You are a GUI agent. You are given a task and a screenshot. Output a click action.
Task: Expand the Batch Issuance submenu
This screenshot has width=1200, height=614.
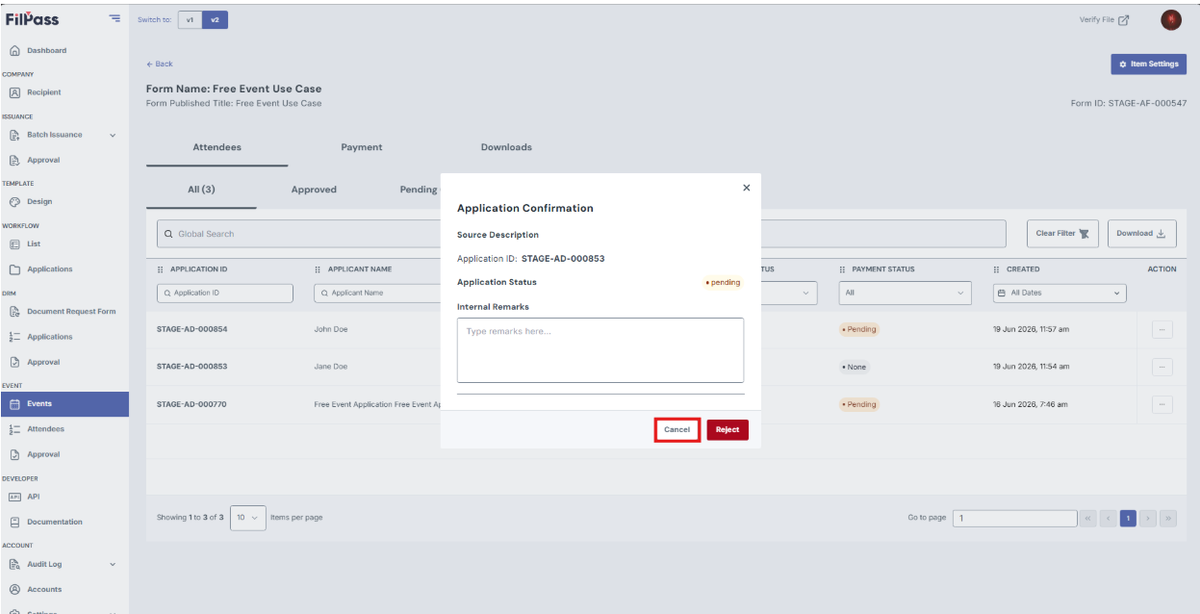[x=112, y=135]
